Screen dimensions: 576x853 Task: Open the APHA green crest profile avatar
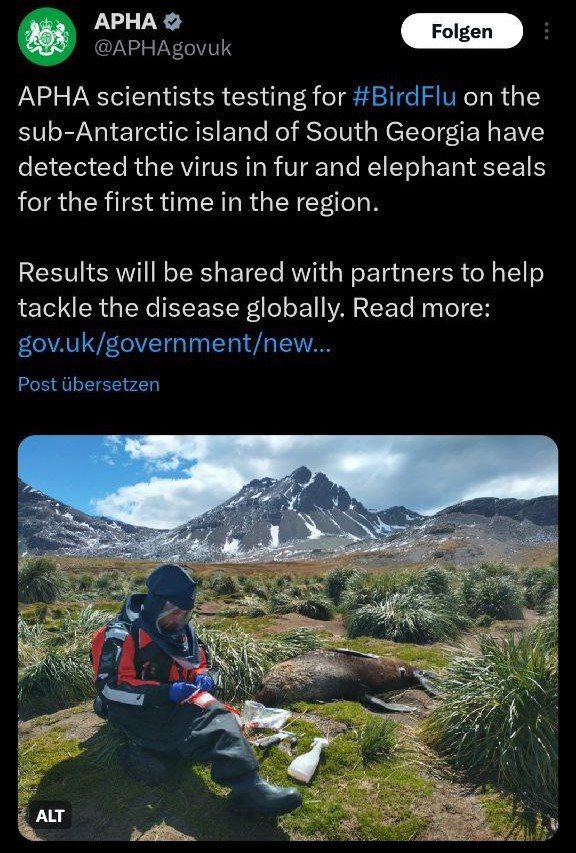pyautogui.click(x=47, y=37)
